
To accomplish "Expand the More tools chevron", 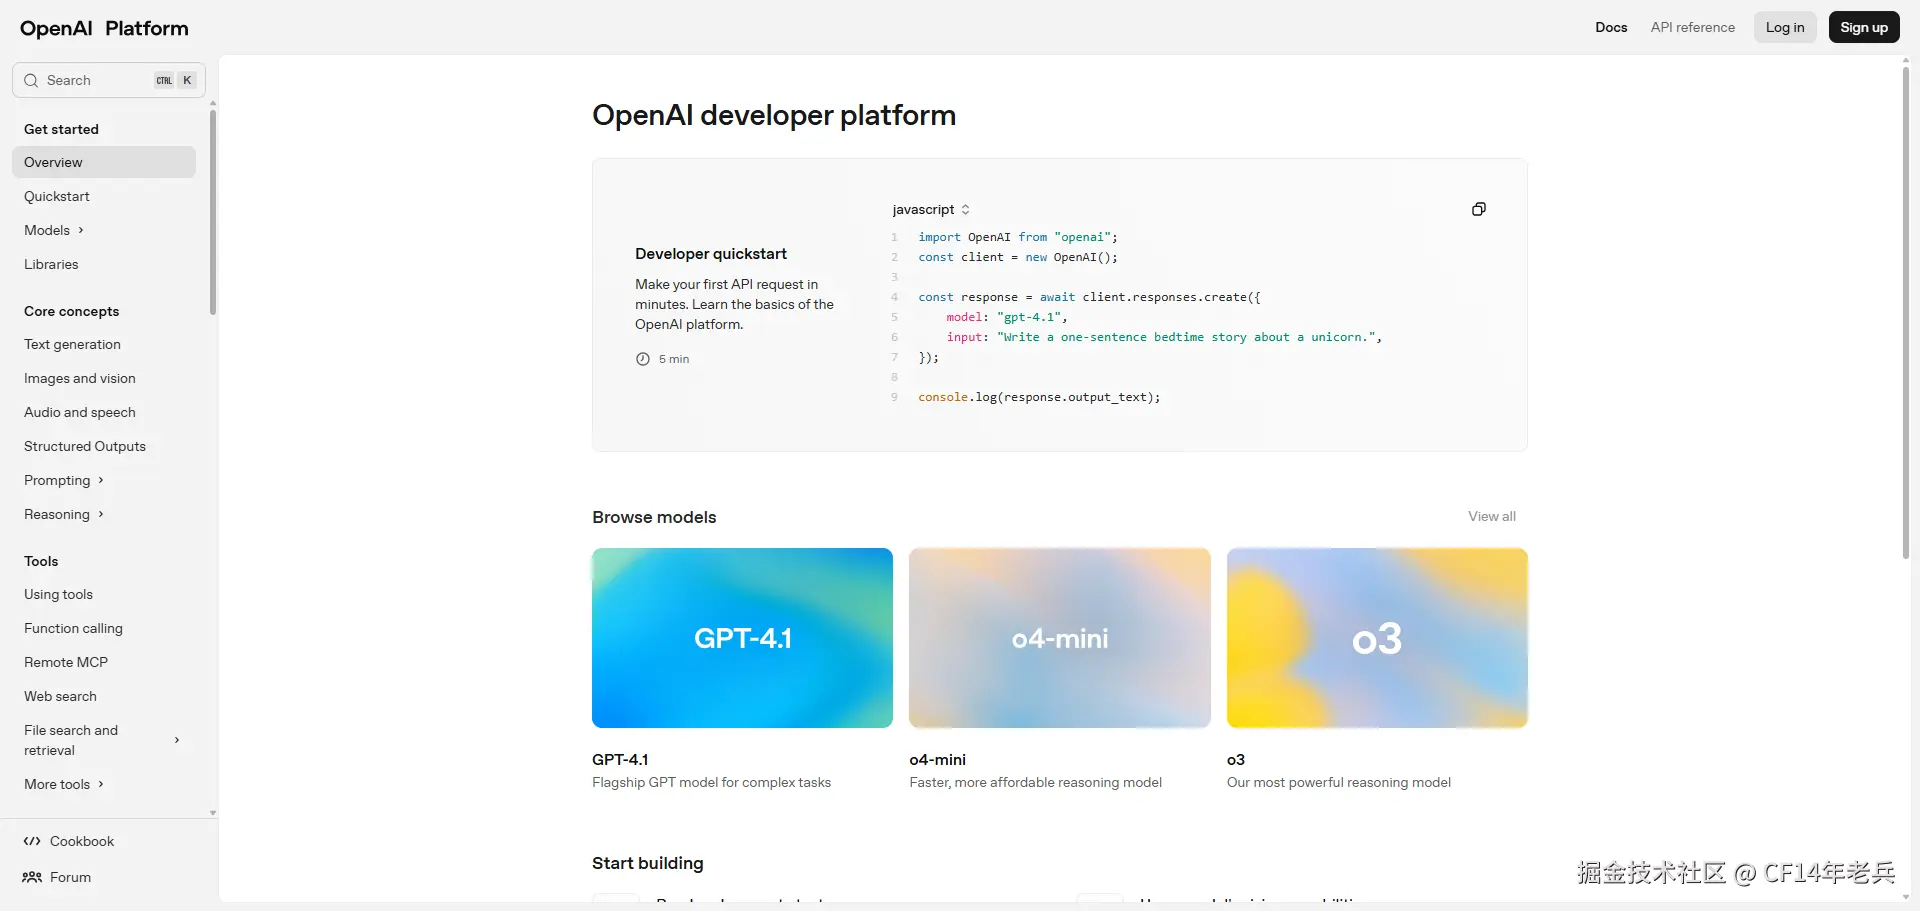I will point(101,784).
